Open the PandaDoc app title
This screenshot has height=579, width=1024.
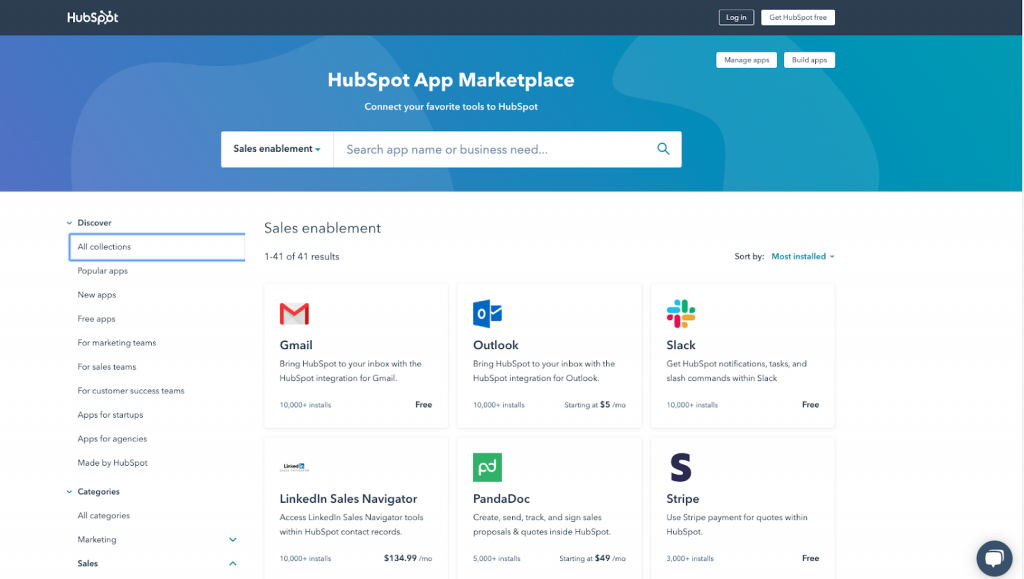tap(501, 499)
